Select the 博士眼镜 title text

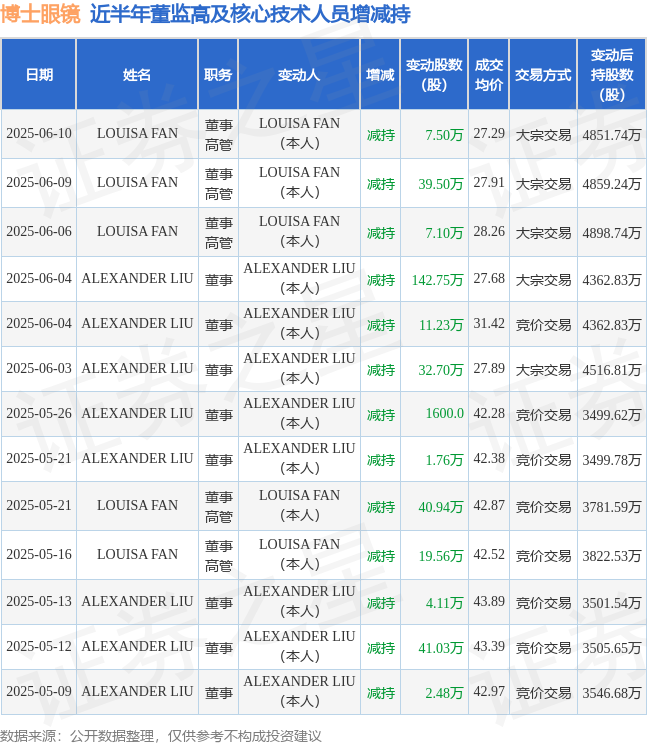tap(41, 14)
